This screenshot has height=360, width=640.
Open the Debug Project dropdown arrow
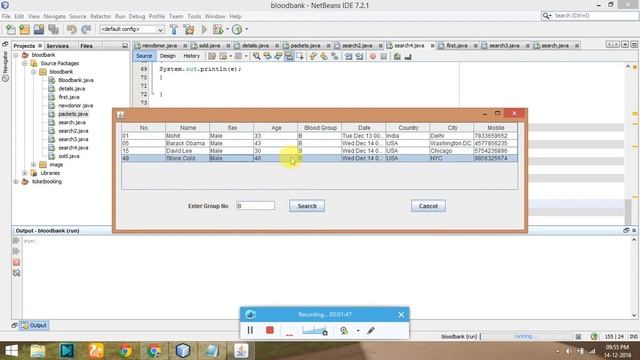(x=227, y=29)
